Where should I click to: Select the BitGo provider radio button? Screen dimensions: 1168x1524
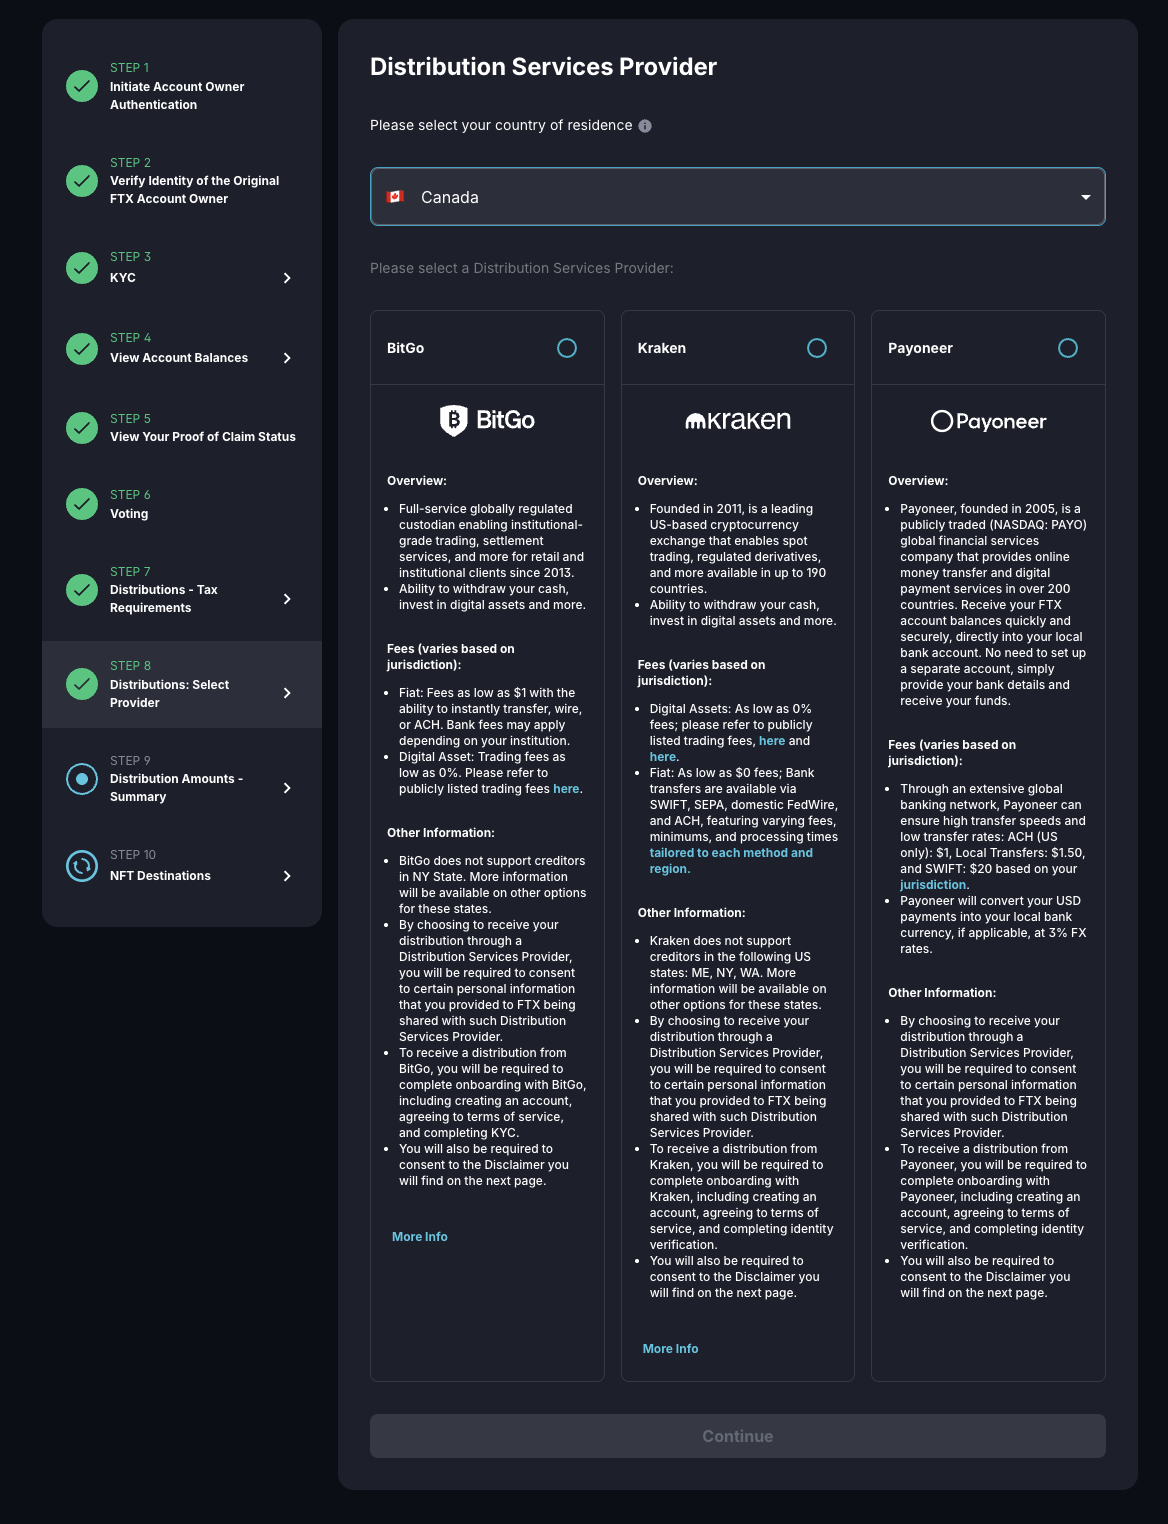coord(567,348)
